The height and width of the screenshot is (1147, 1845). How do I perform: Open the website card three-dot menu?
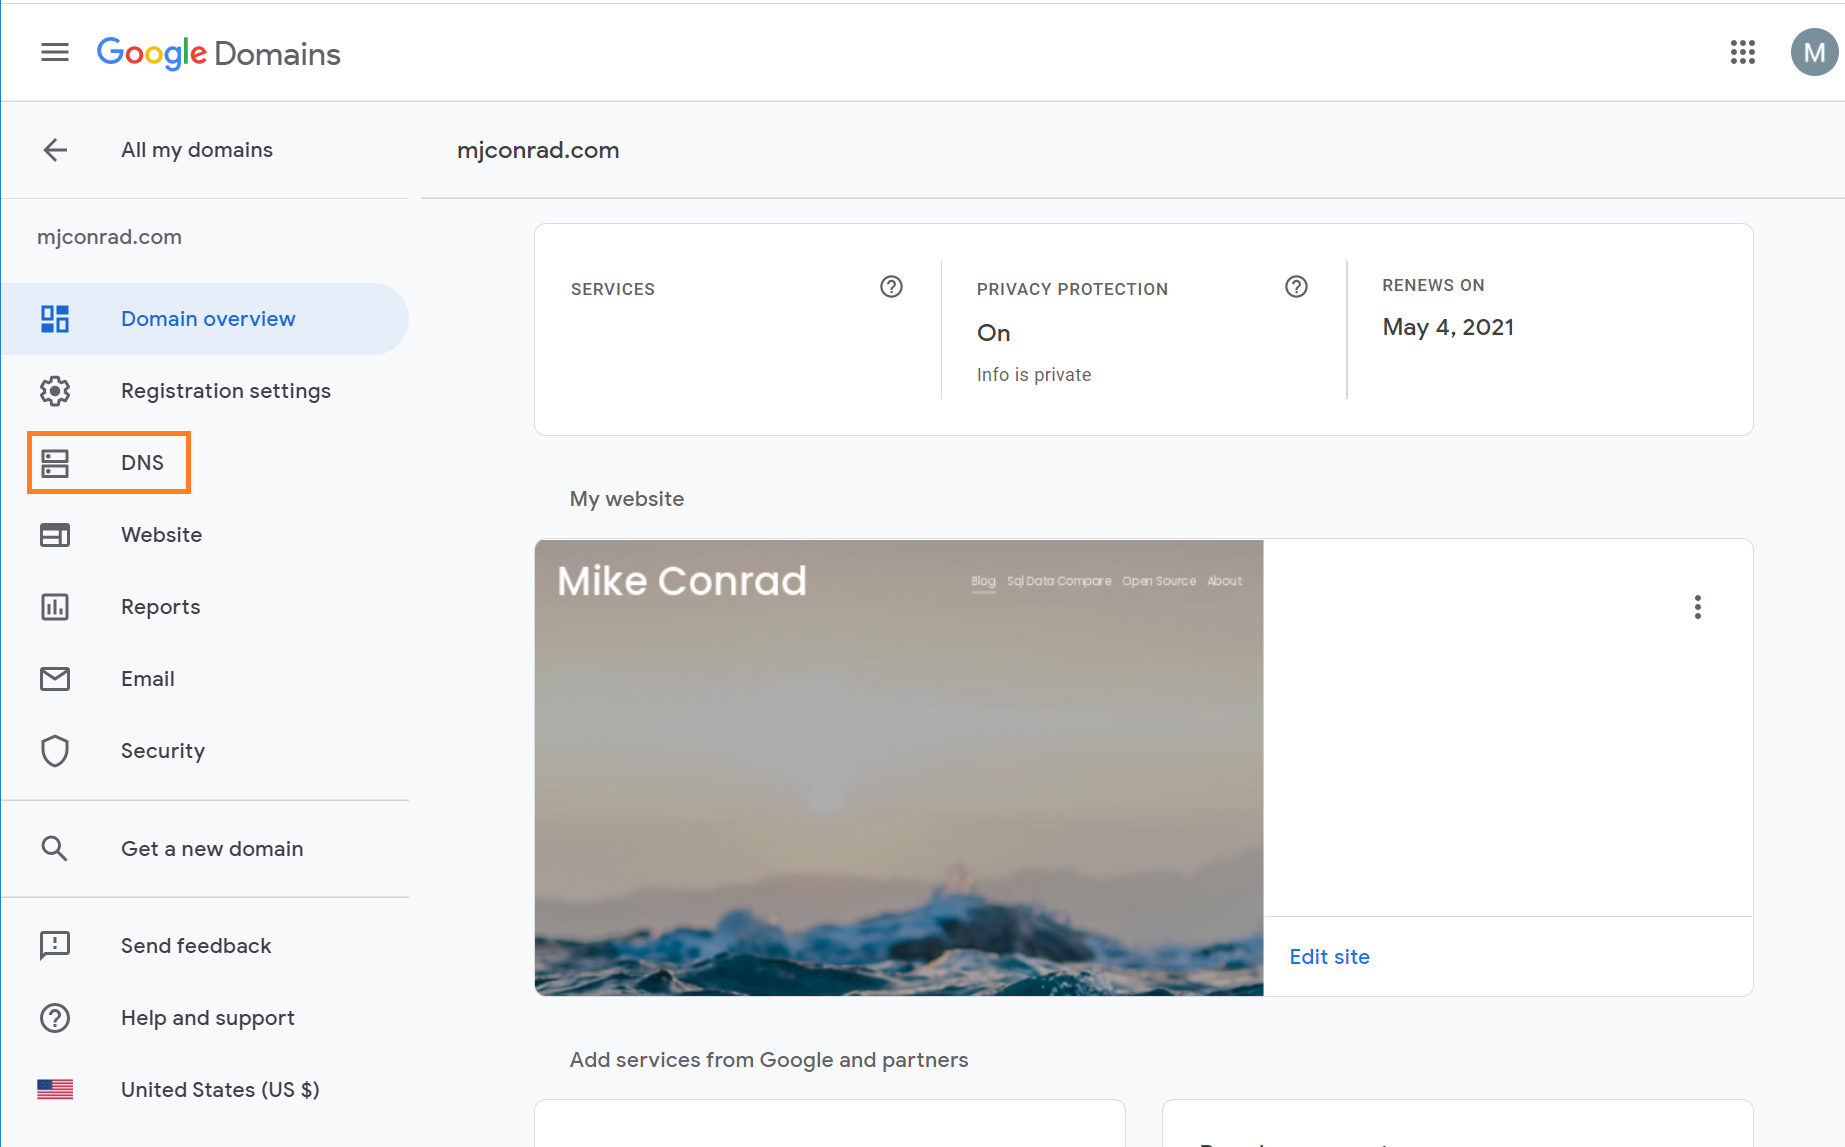[x=1697, y=607]
